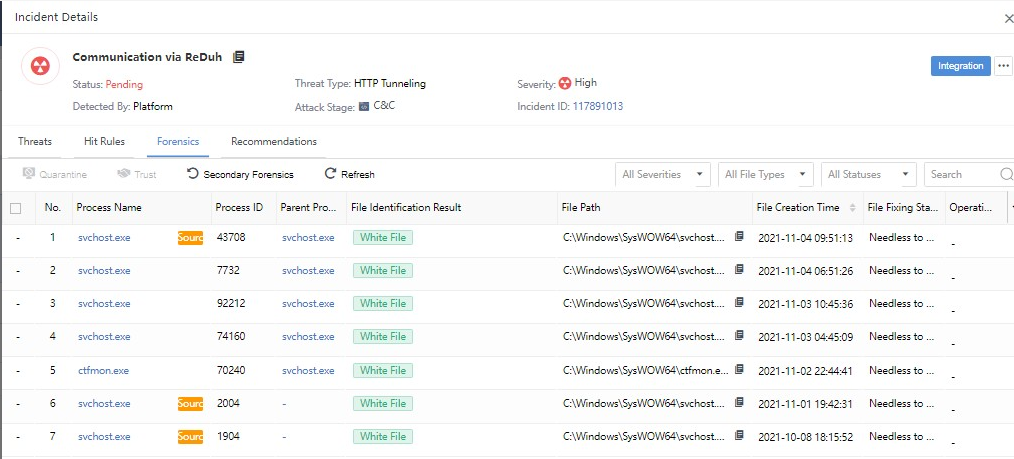This screenshot has width=1014, height=459.
Task: Go to the Hit Rules tab
Action: tap(104, 142)
